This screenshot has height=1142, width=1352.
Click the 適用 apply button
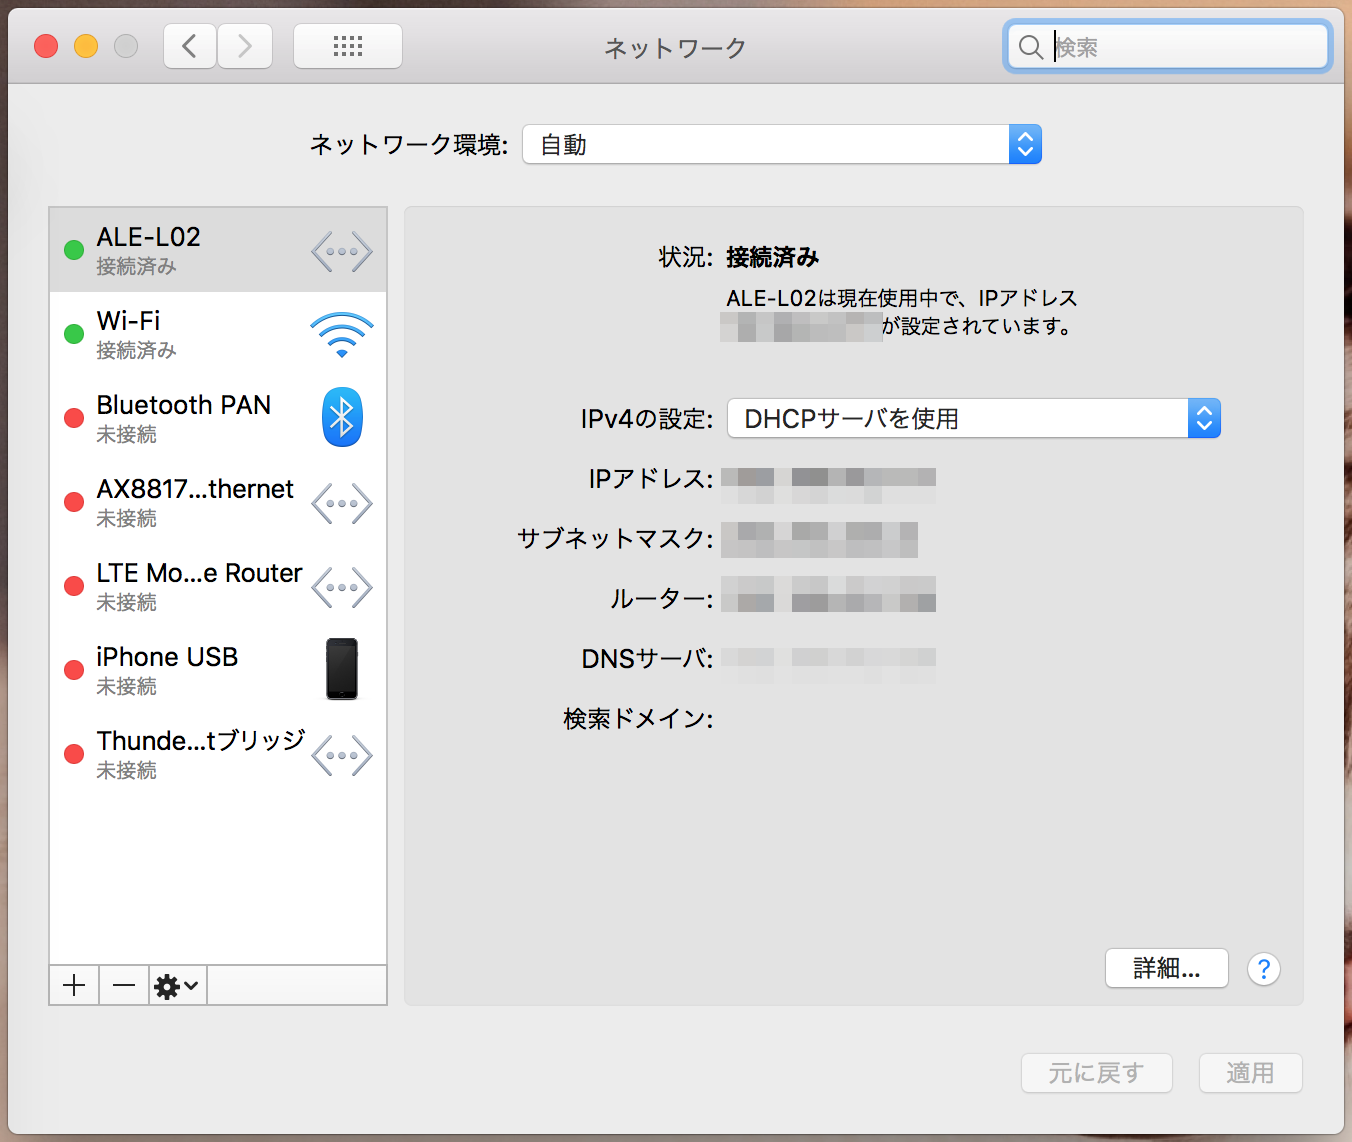pos(1250,1073)
